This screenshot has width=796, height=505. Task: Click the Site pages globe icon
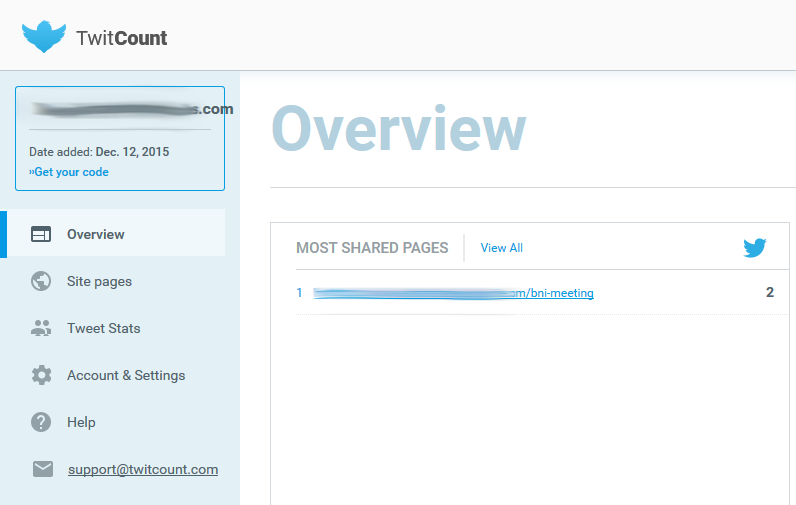pos(41,281)
